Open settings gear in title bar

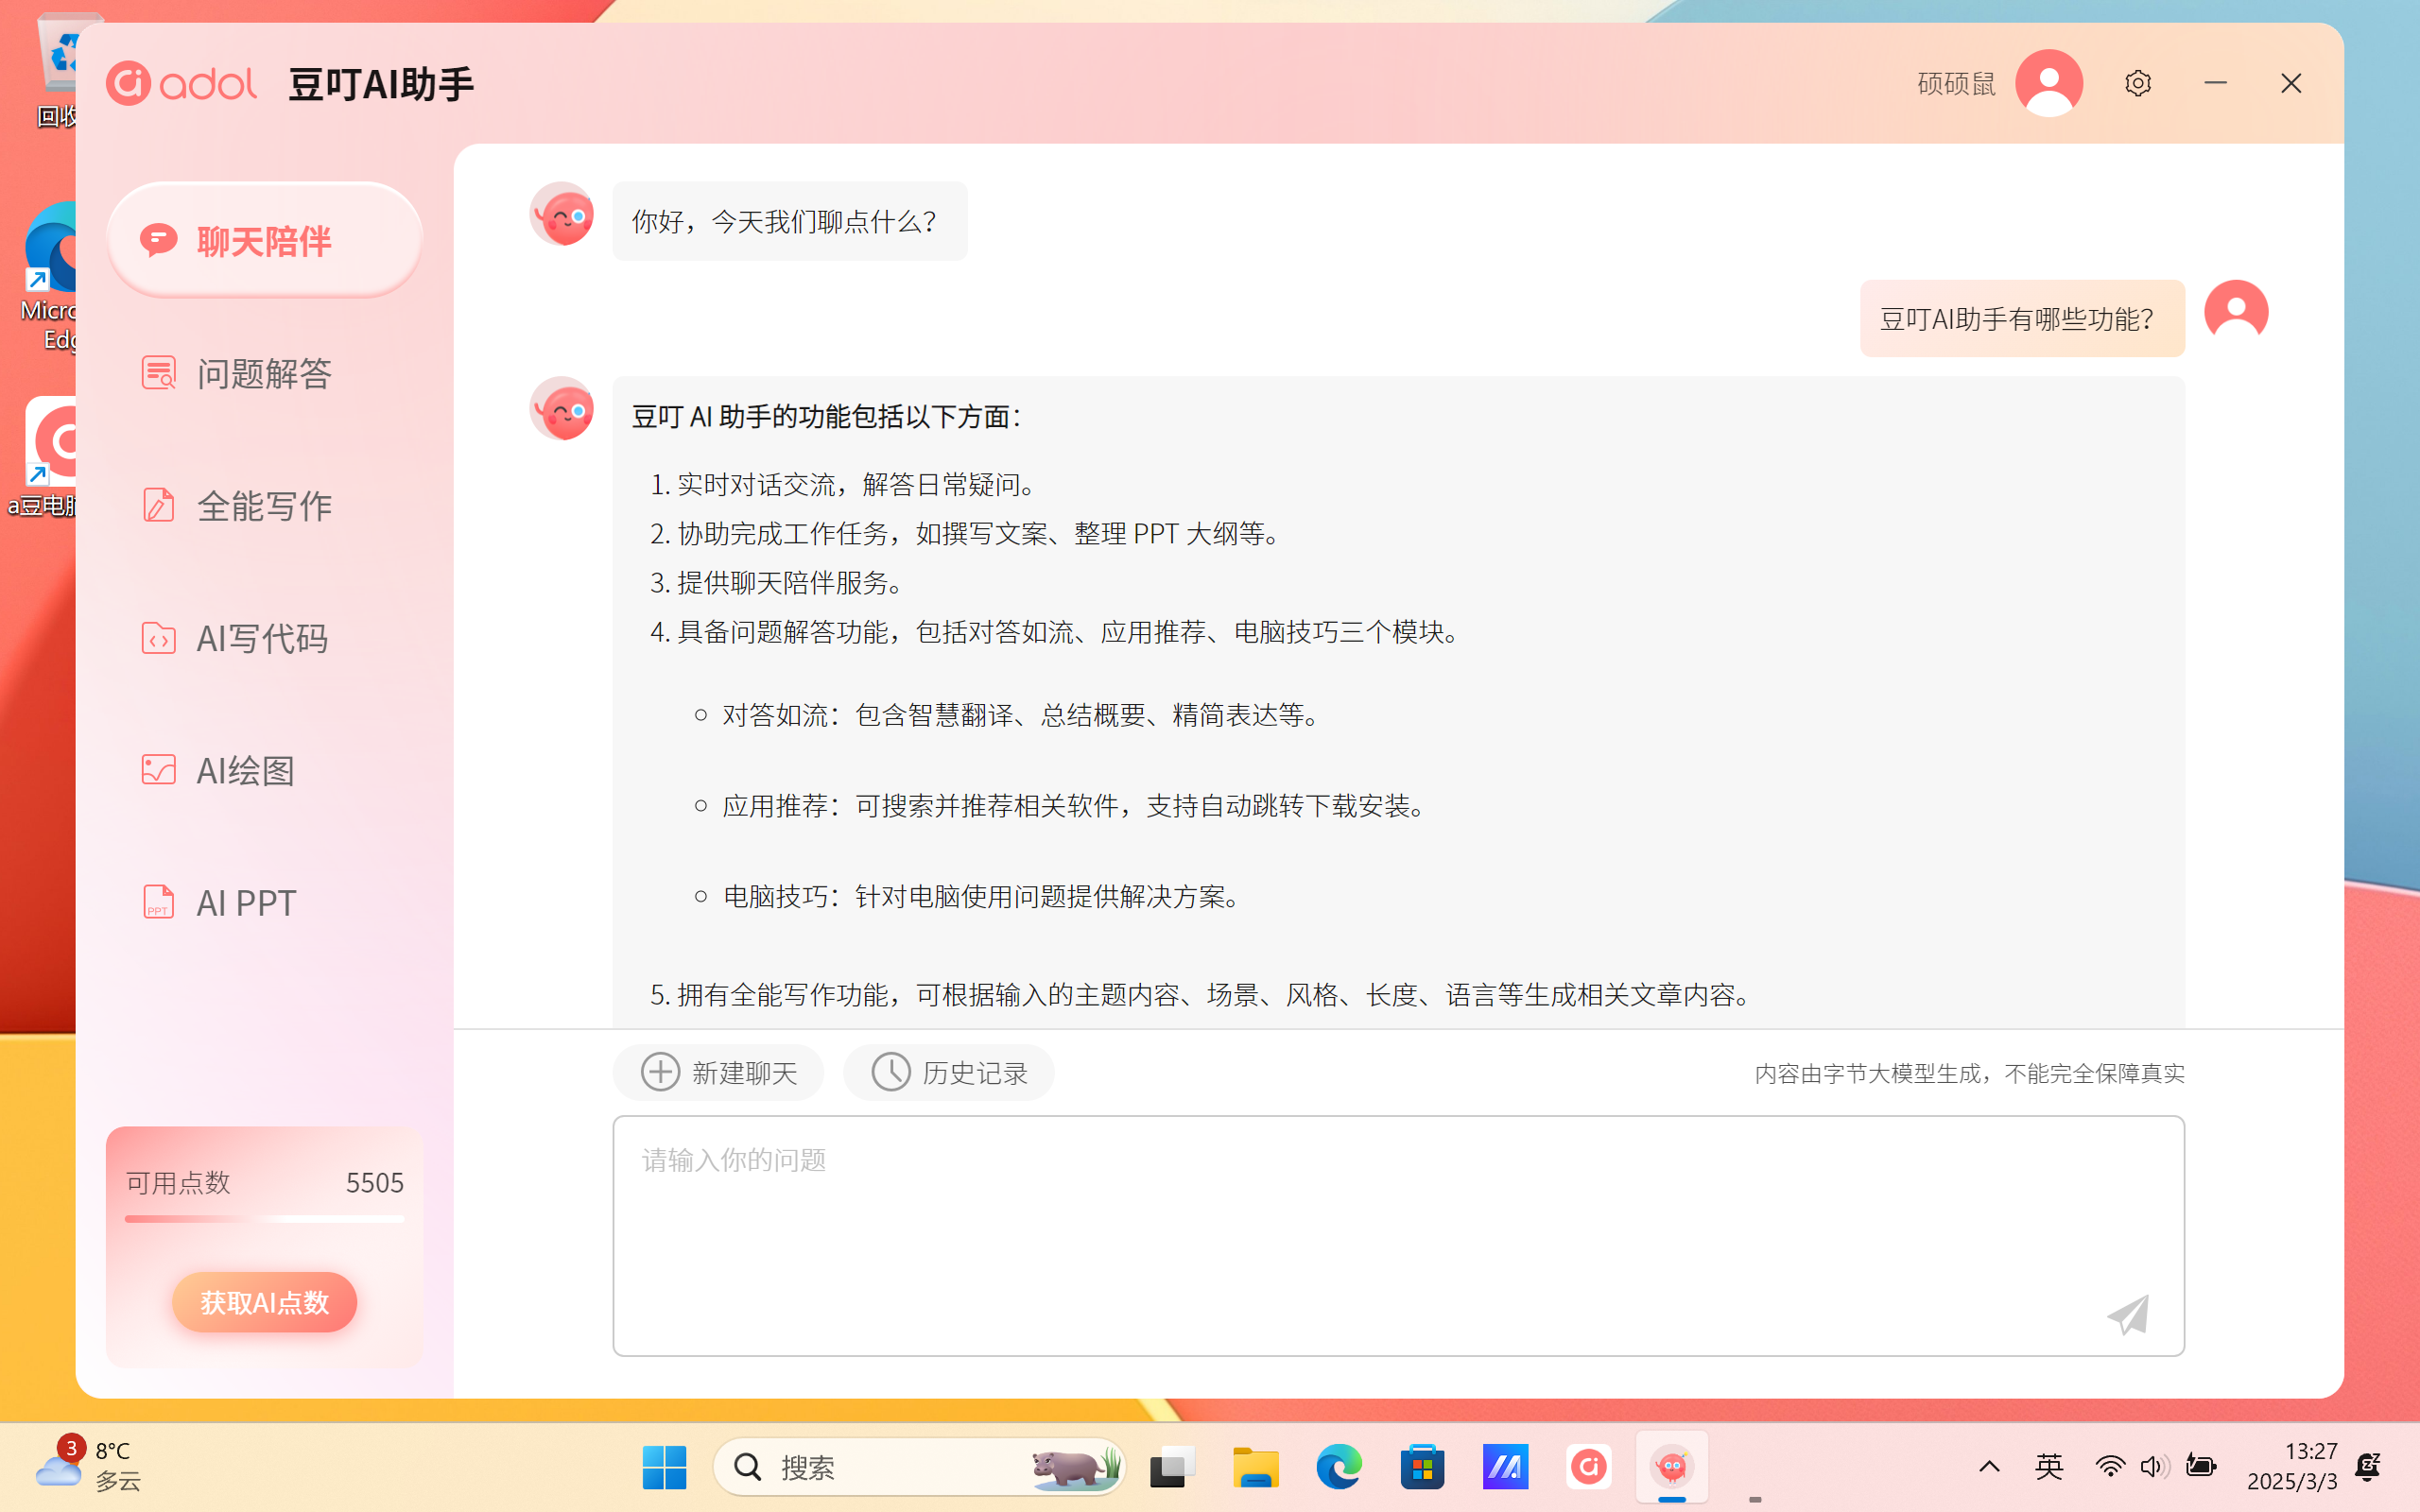(2138, 83)
